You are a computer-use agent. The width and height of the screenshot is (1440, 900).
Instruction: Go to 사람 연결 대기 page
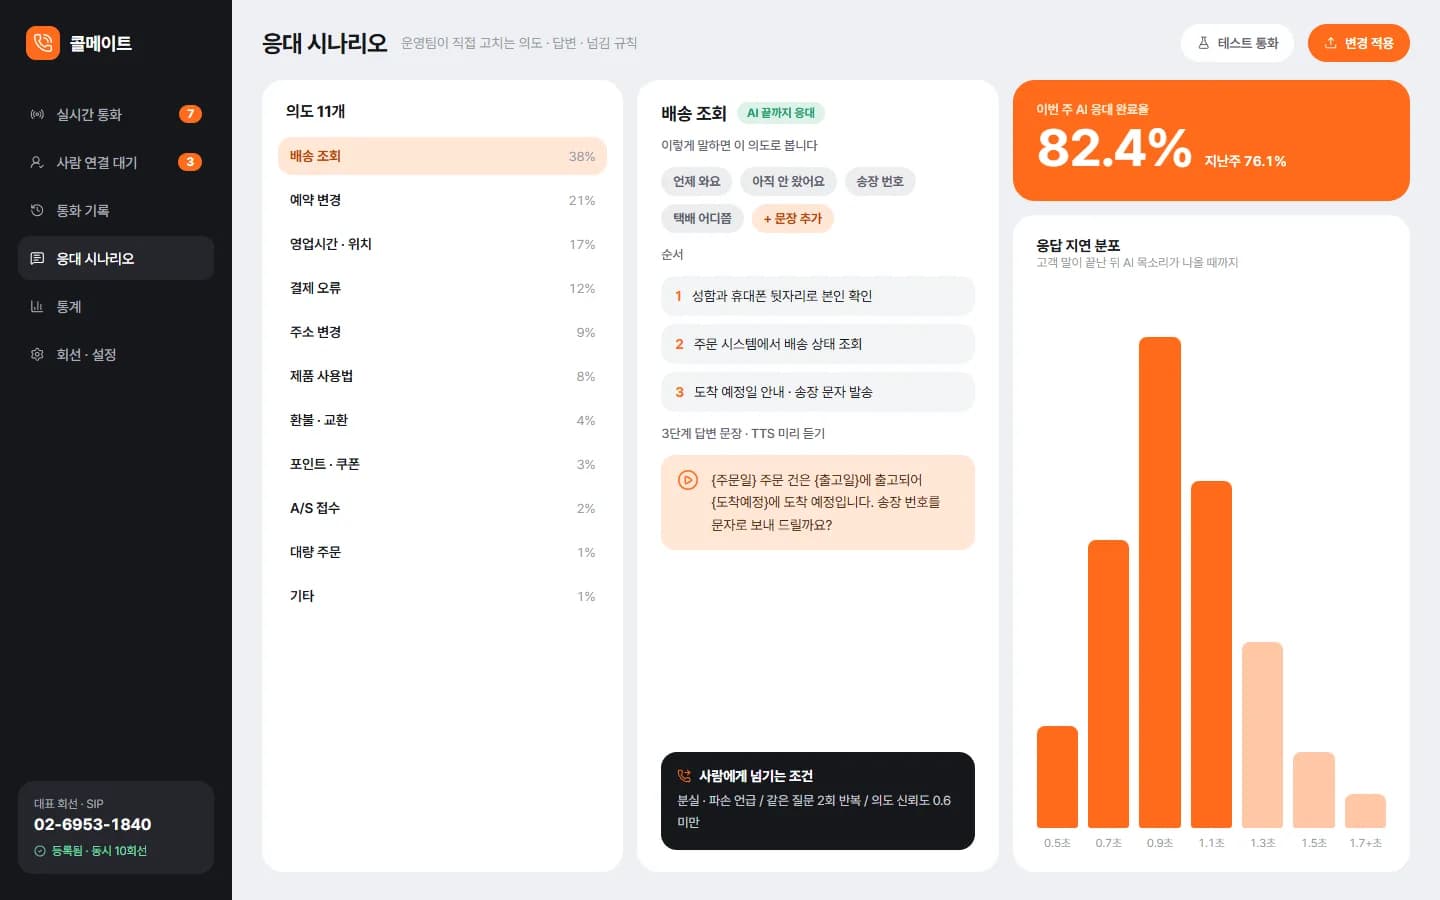116,162
